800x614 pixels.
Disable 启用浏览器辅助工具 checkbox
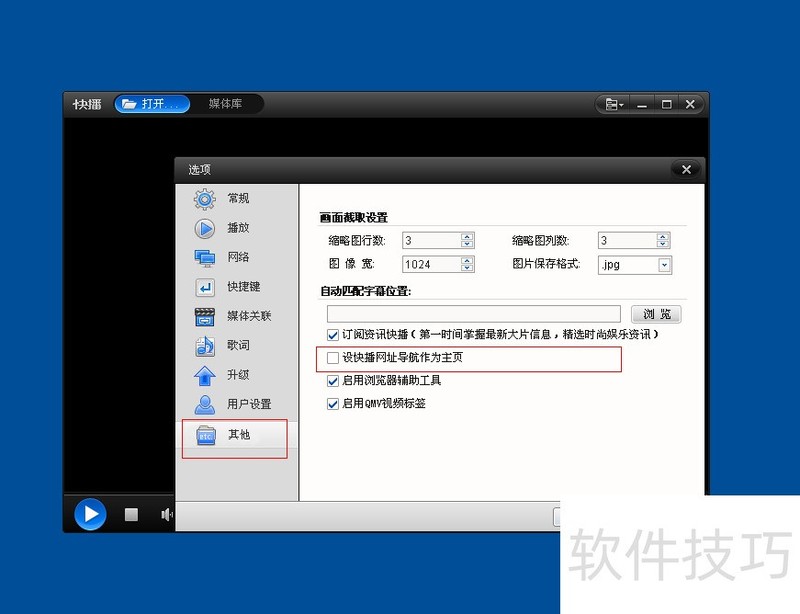pos(334,381)
